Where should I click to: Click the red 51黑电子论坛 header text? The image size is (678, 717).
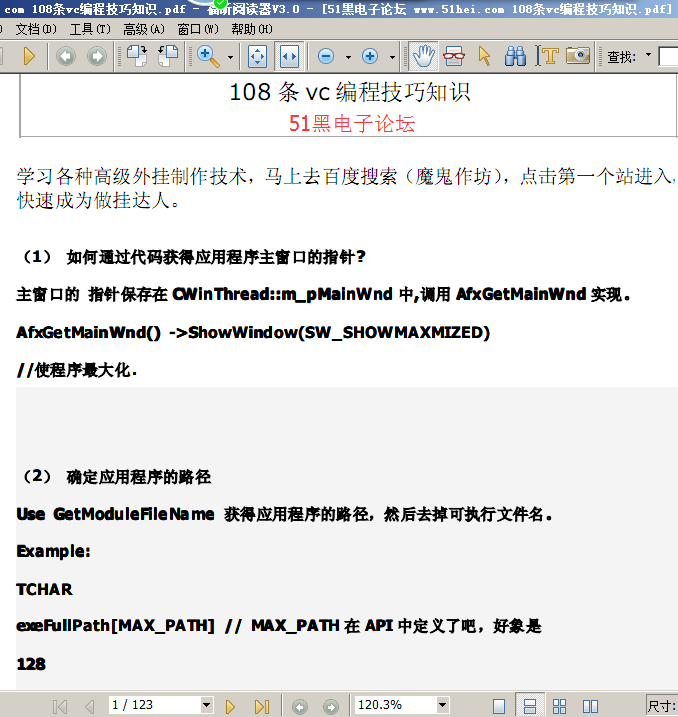tap(352, 123)
